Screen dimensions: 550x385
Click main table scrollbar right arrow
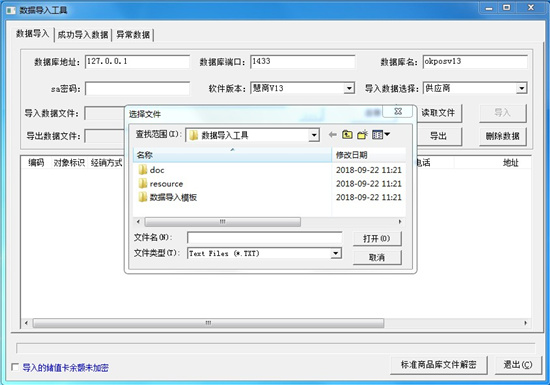pos(525,323)
